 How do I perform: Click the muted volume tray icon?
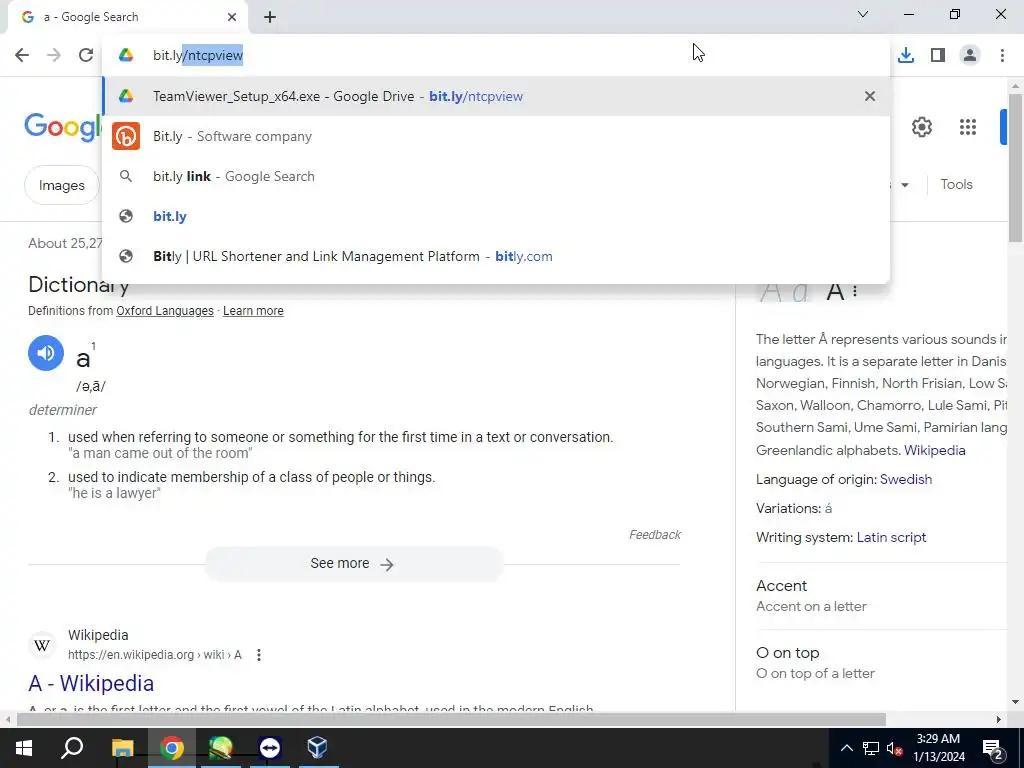895,748
